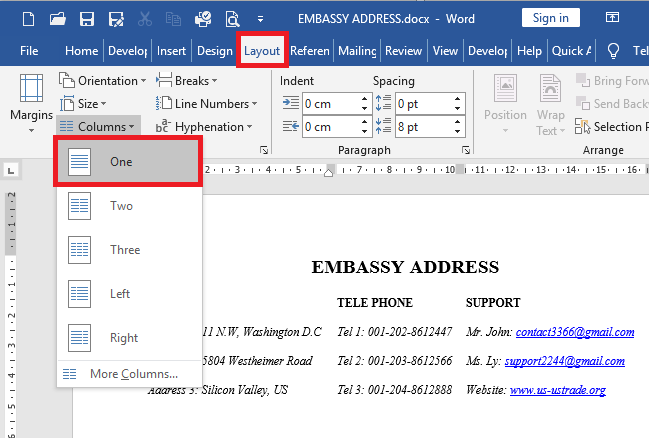Open the Review tab

404,51
